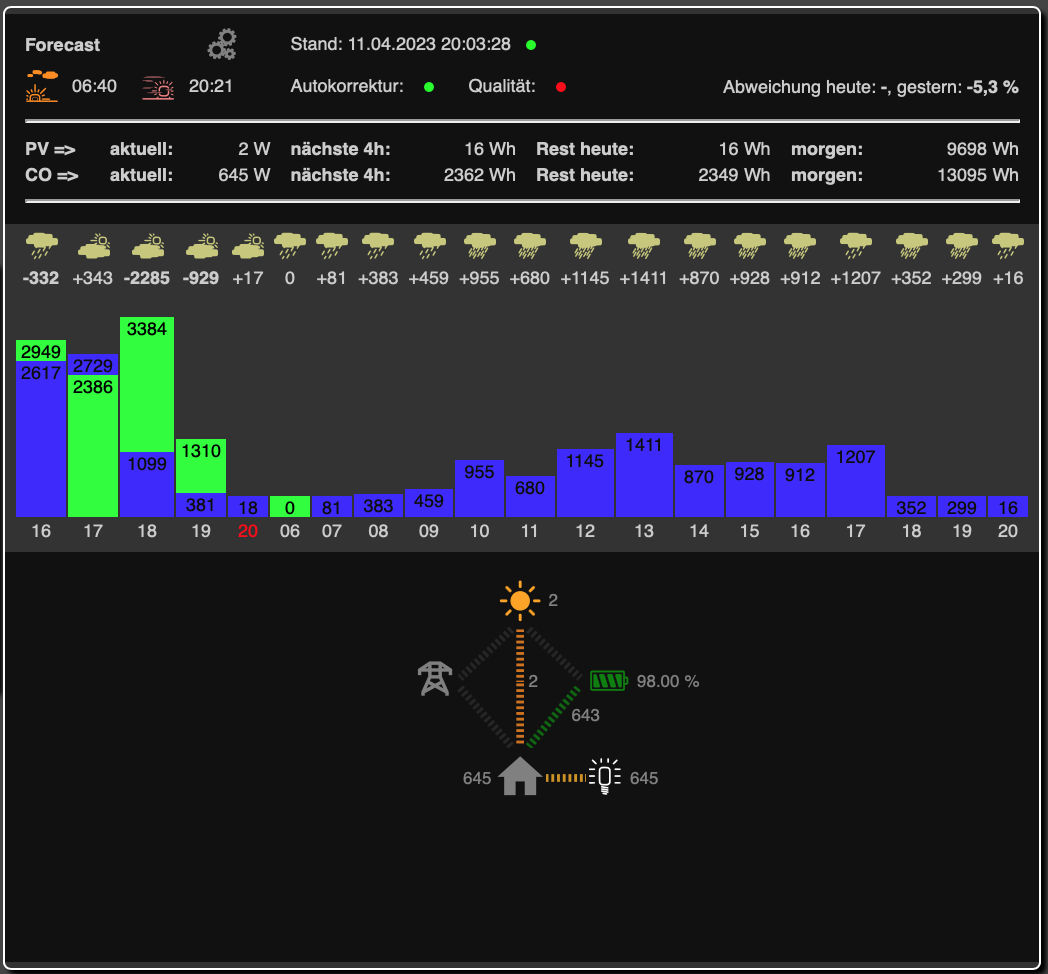This screenshot has width=1048, height=974.
Task: Select the rain cloud above +459
Action: [429, 246]
